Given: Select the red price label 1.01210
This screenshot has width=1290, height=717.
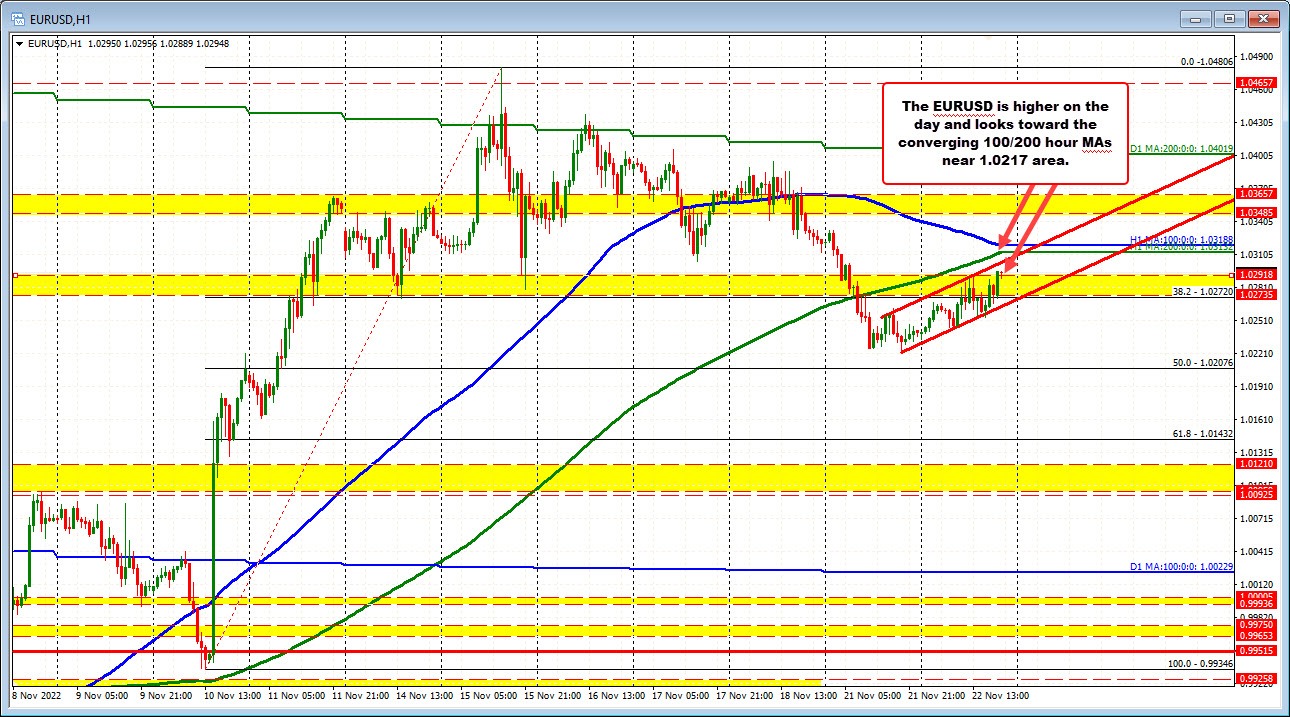Looking at the screenshot, I should click(x=1255, y=464).
